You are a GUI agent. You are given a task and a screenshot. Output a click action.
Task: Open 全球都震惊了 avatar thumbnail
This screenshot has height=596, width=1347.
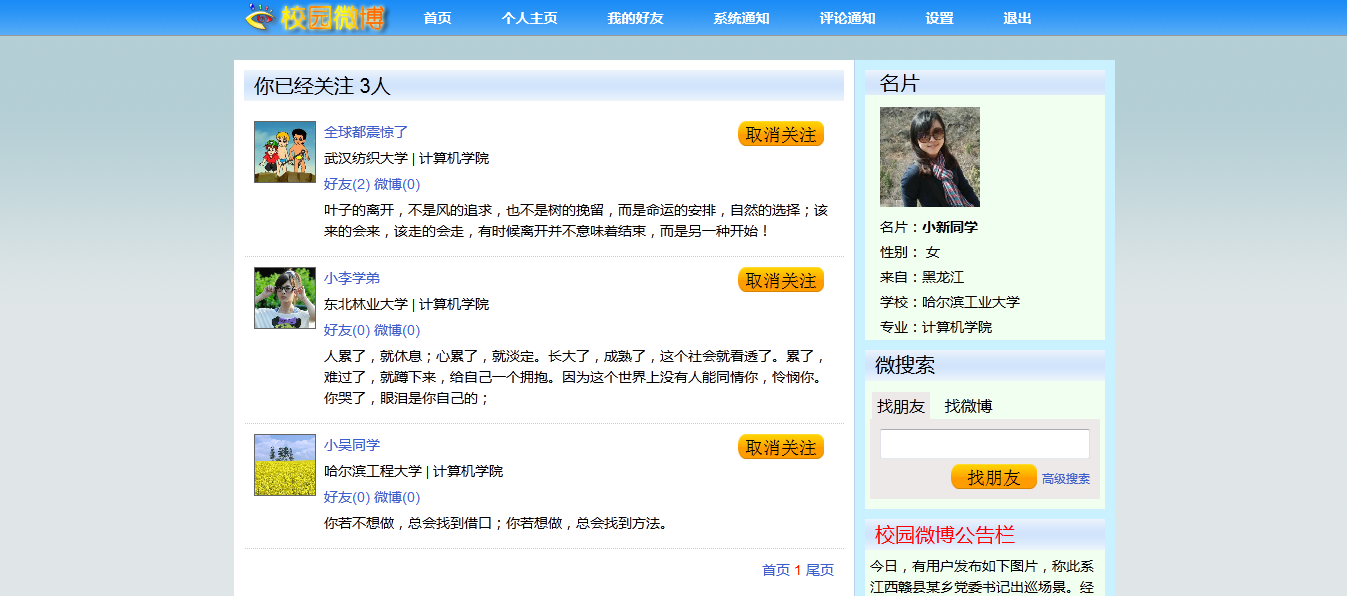pos(285,152)
